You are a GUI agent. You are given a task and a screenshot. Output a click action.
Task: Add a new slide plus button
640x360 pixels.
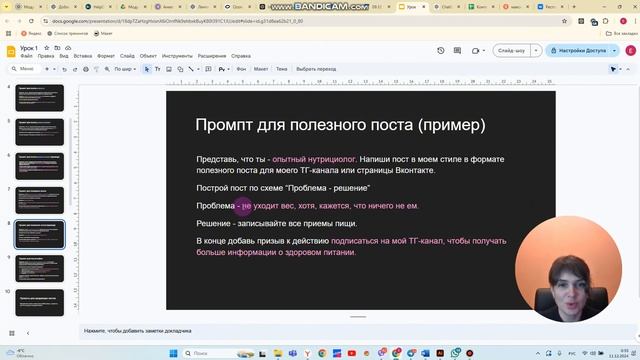tap(47, 69)
